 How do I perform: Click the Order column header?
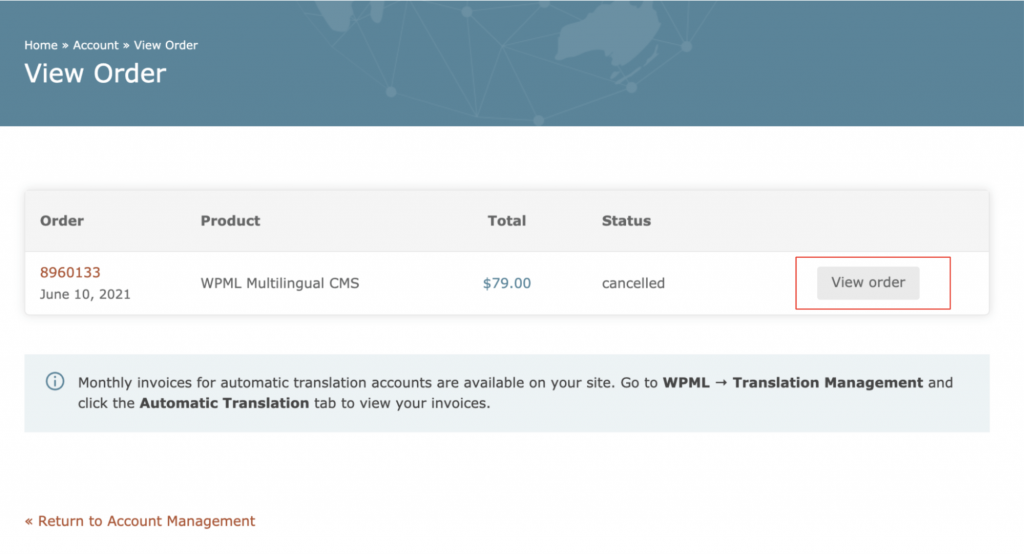61,221
